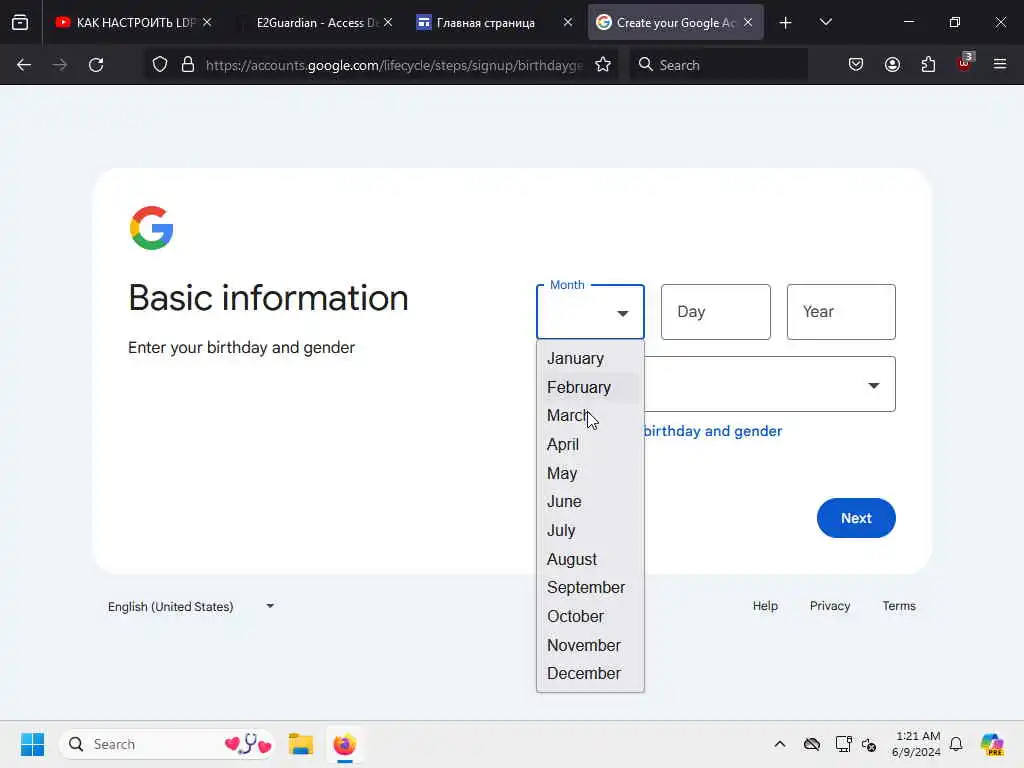Open Firefox application menu
The height and width of the screenshot is (768, 1024).
coord(1000,64)
